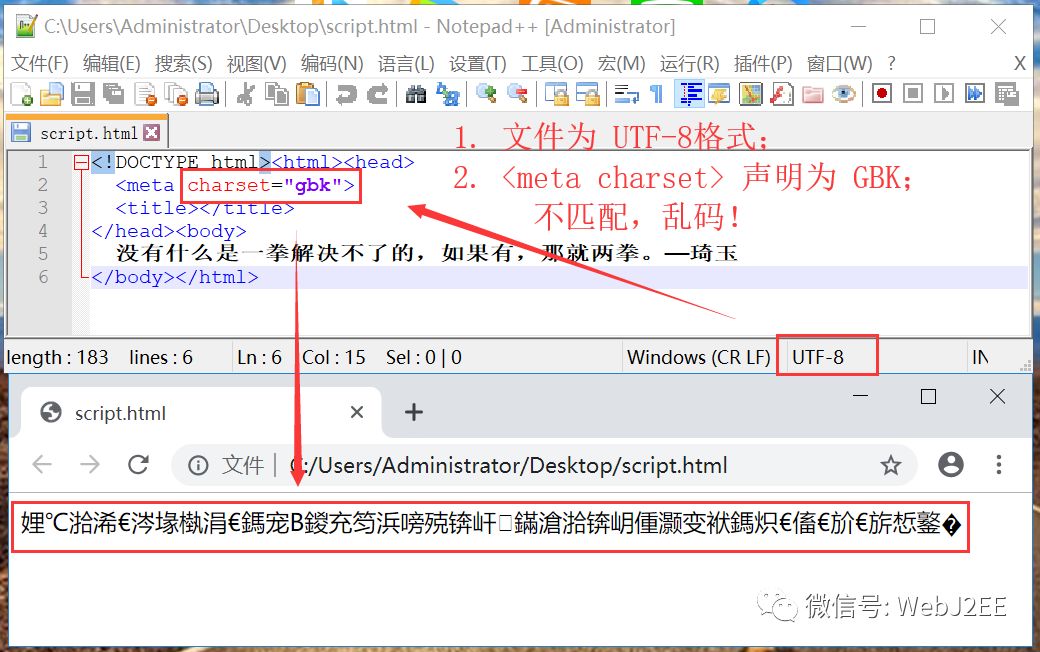Screen dimensions: 1040x652
Task: Open a new browser tab with plus
Action: 414,412
